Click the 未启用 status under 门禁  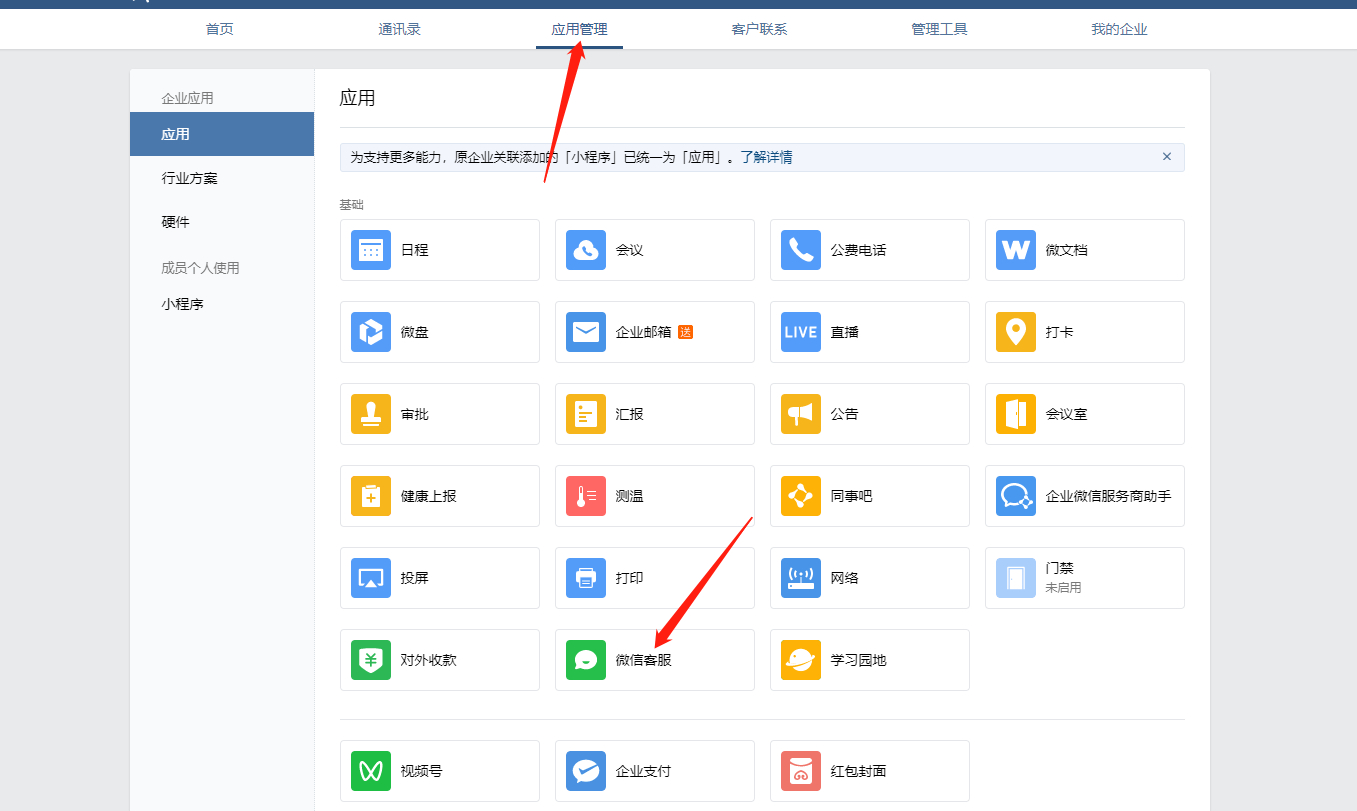[1064, 588]
